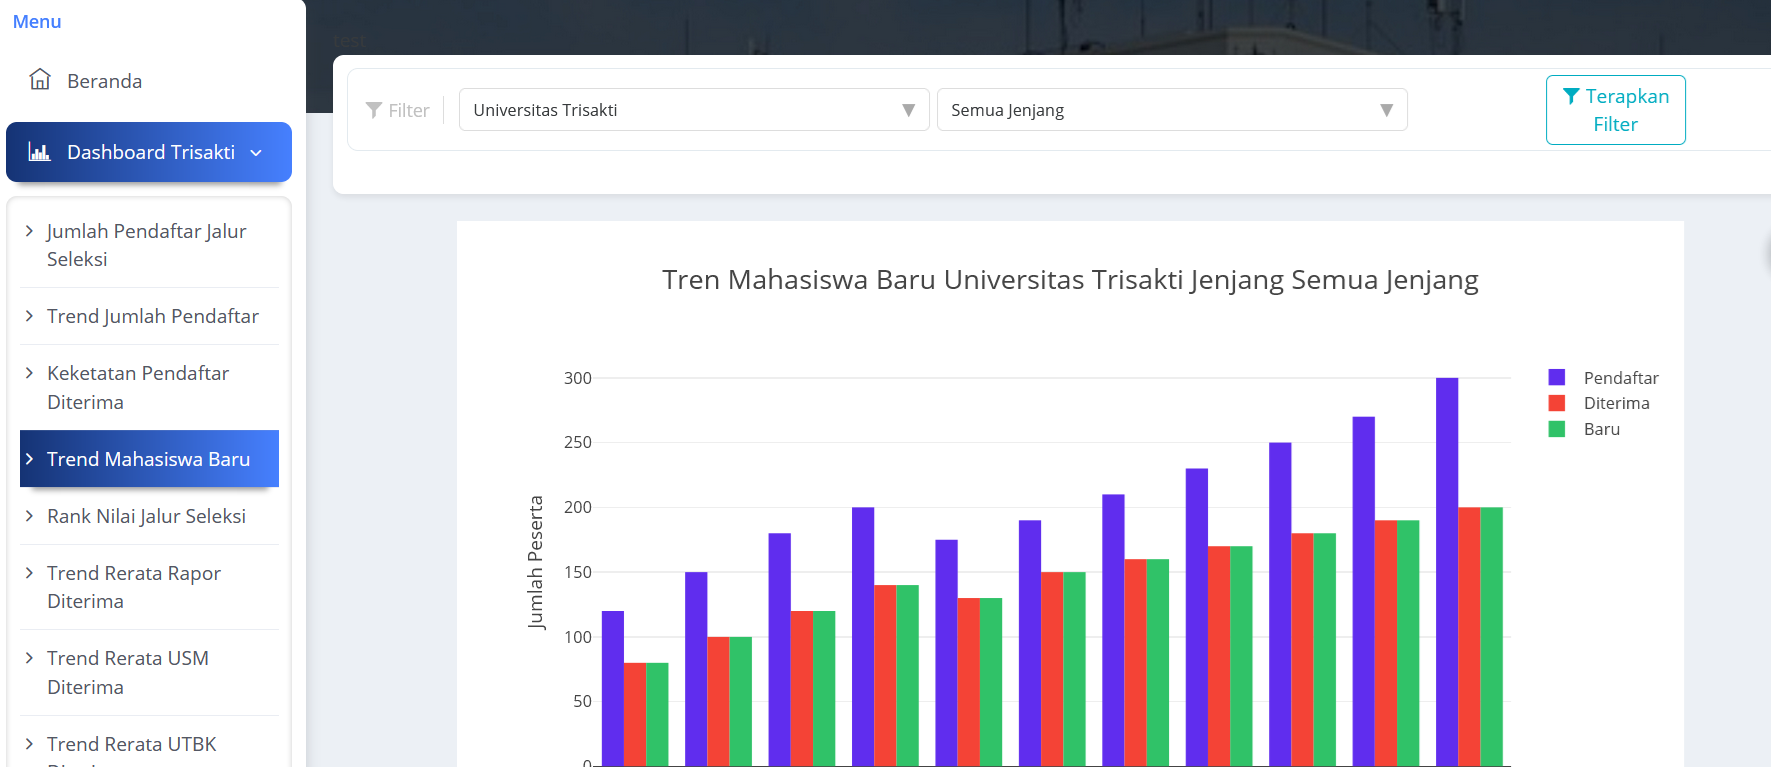
Task: Click arrow of Universitas Trisakti select
Action: click(x=908, y=110)
